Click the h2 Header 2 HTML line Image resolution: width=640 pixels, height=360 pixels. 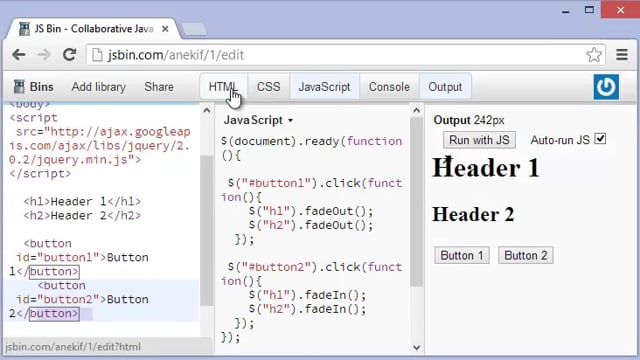coord(82,216)
